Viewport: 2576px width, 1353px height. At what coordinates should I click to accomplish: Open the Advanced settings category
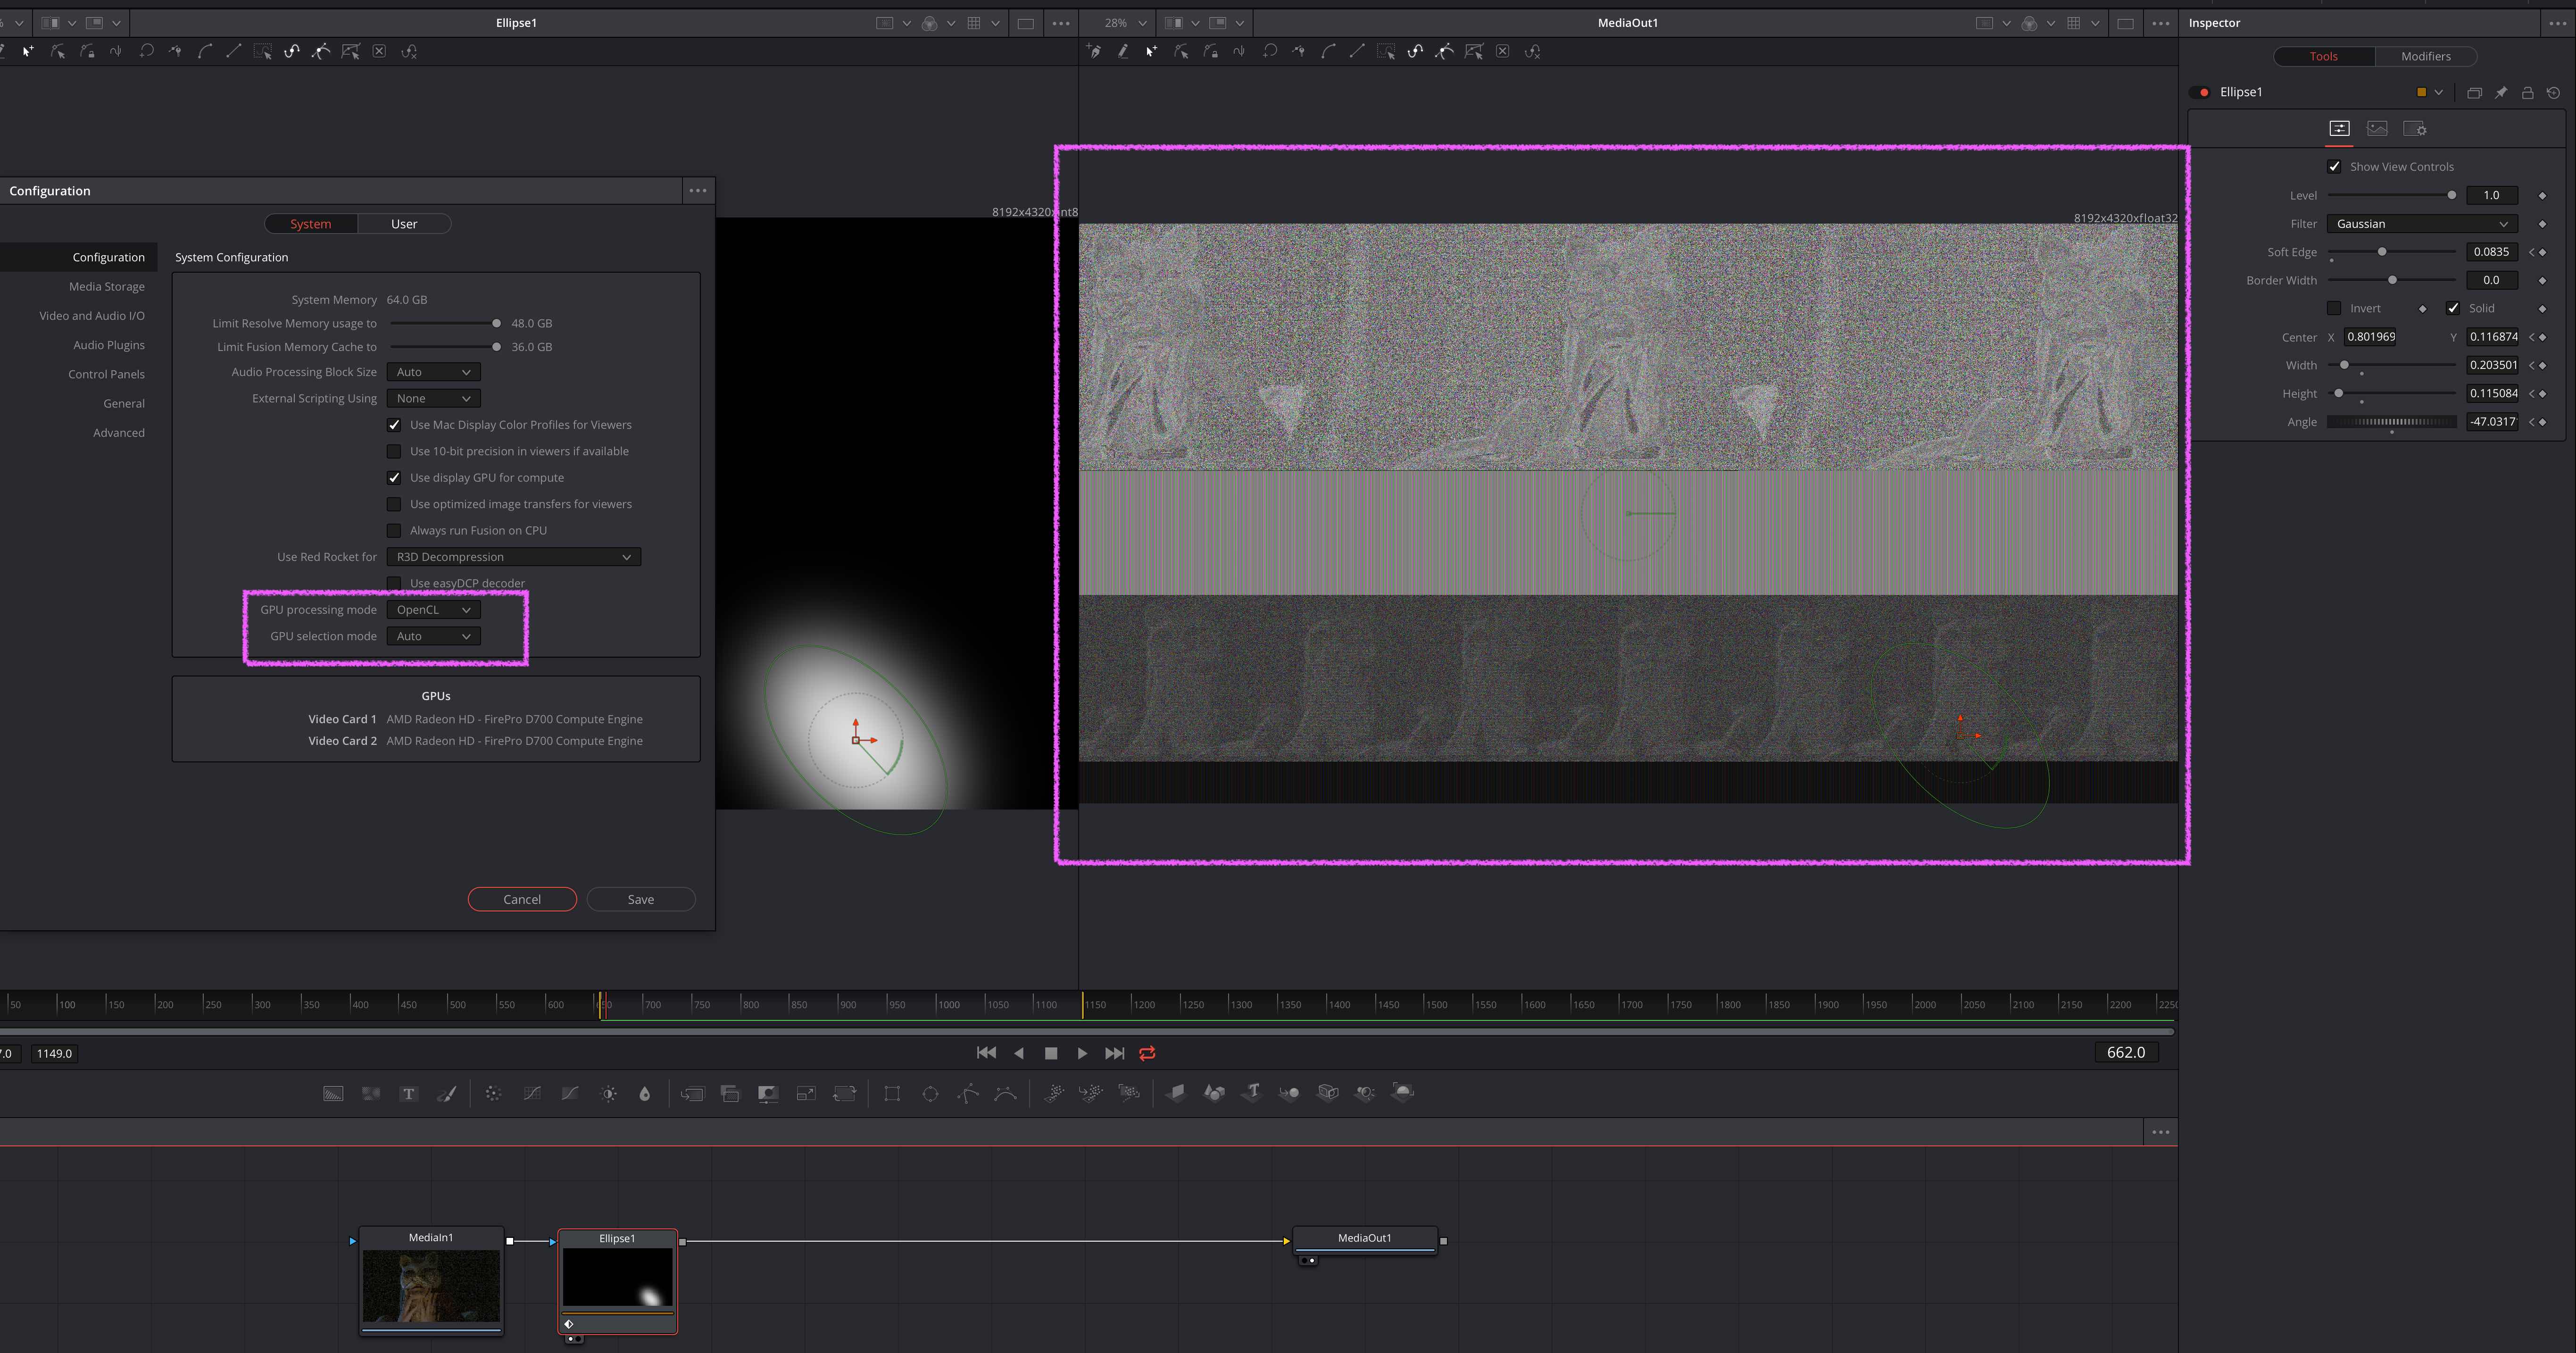click(119, 433)
